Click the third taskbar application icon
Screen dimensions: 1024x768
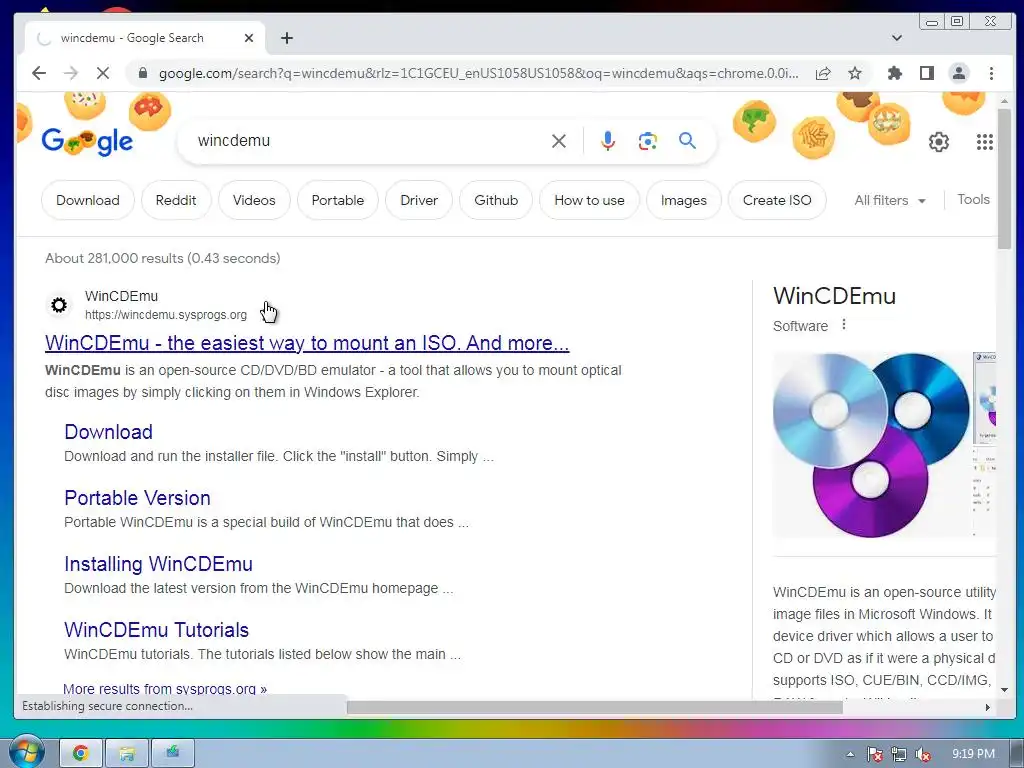[x=172, y=754]
